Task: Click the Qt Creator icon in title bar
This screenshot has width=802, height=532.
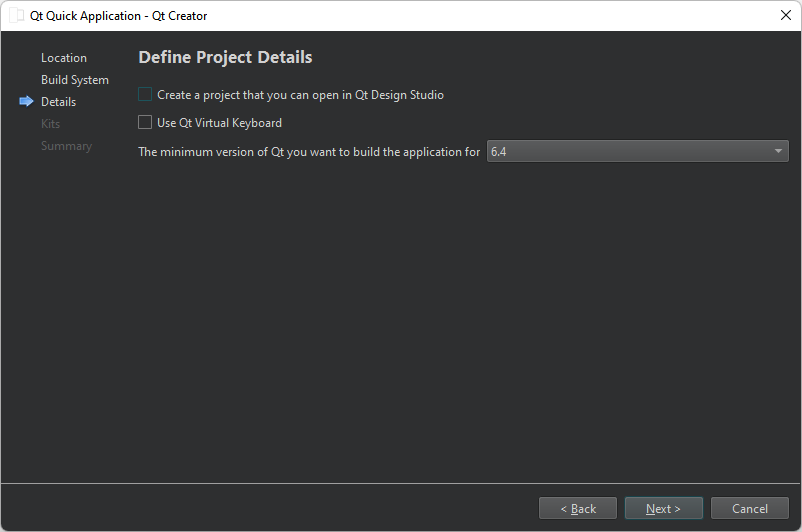Action: pyautogui.click(x=16, y=16)
